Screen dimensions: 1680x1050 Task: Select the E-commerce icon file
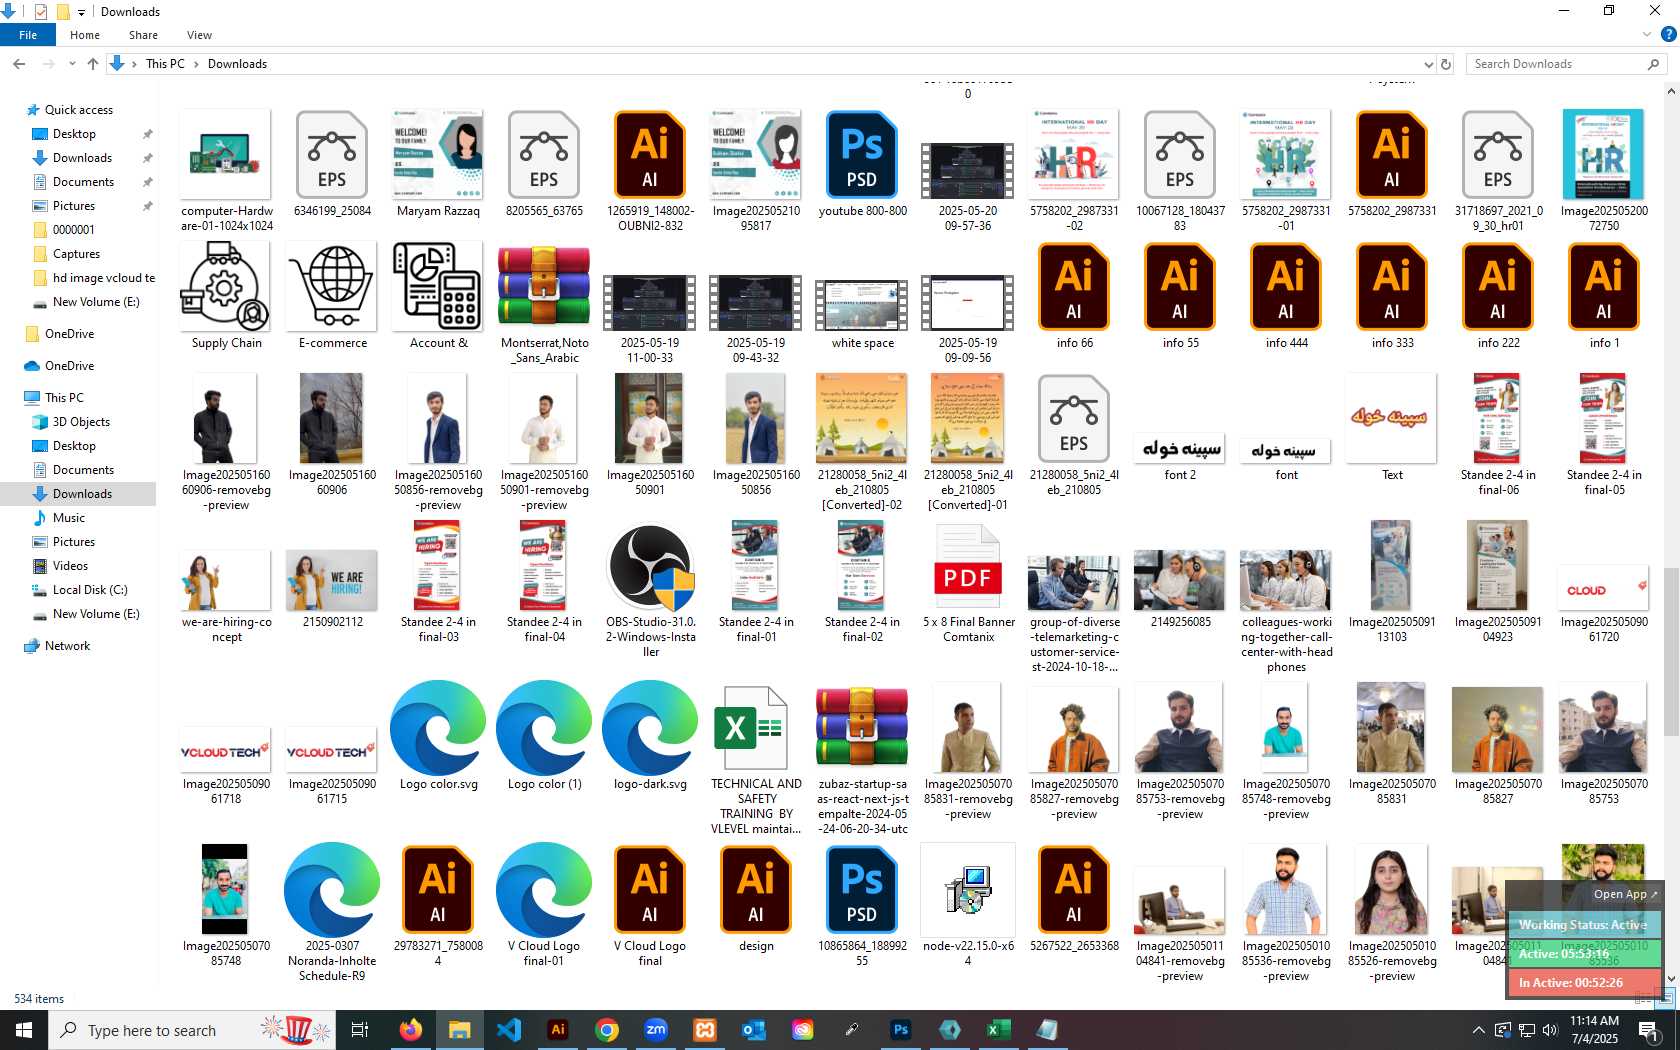[332, 296]
